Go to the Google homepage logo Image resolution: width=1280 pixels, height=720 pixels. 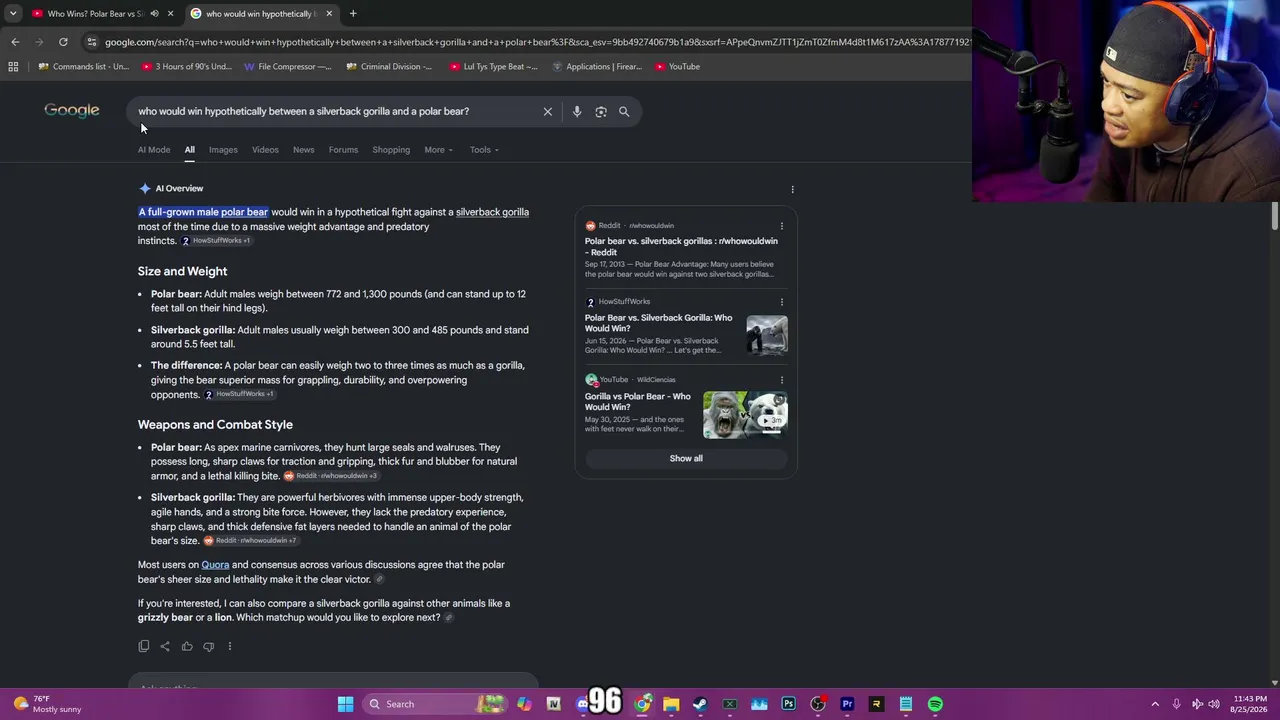pos(72,110)
